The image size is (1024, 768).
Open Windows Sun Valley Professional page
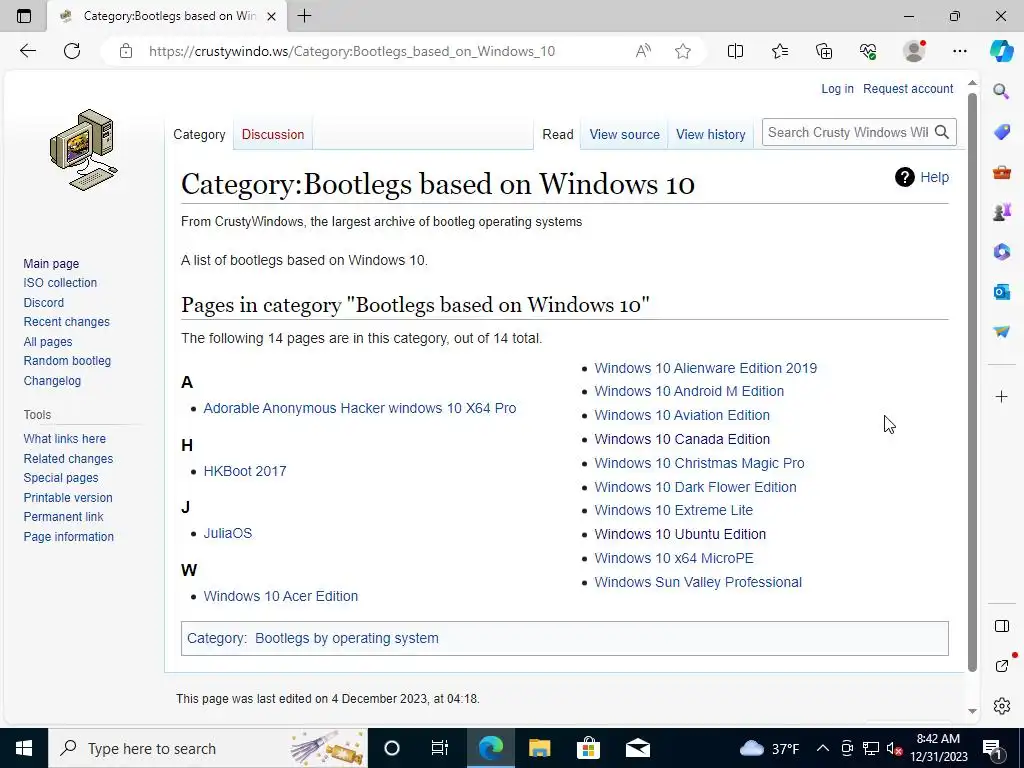pyautogui.click(x=698, y=582)
